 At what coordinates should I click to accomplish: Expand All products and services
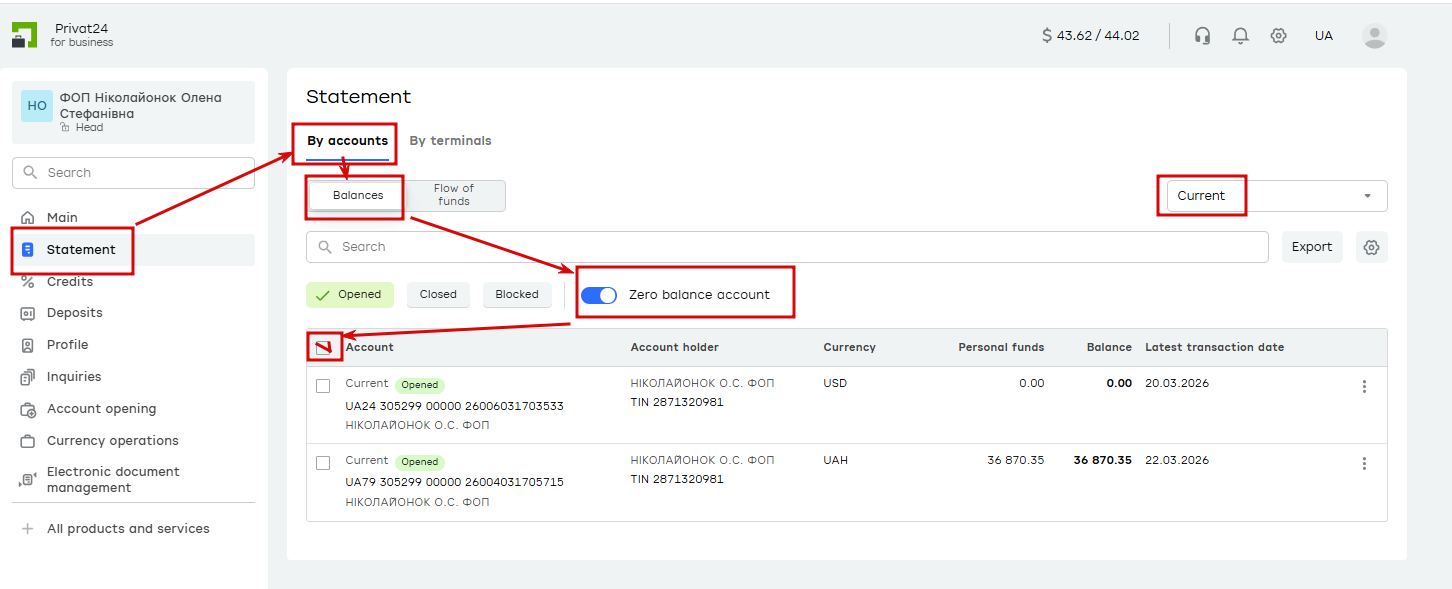128,529
